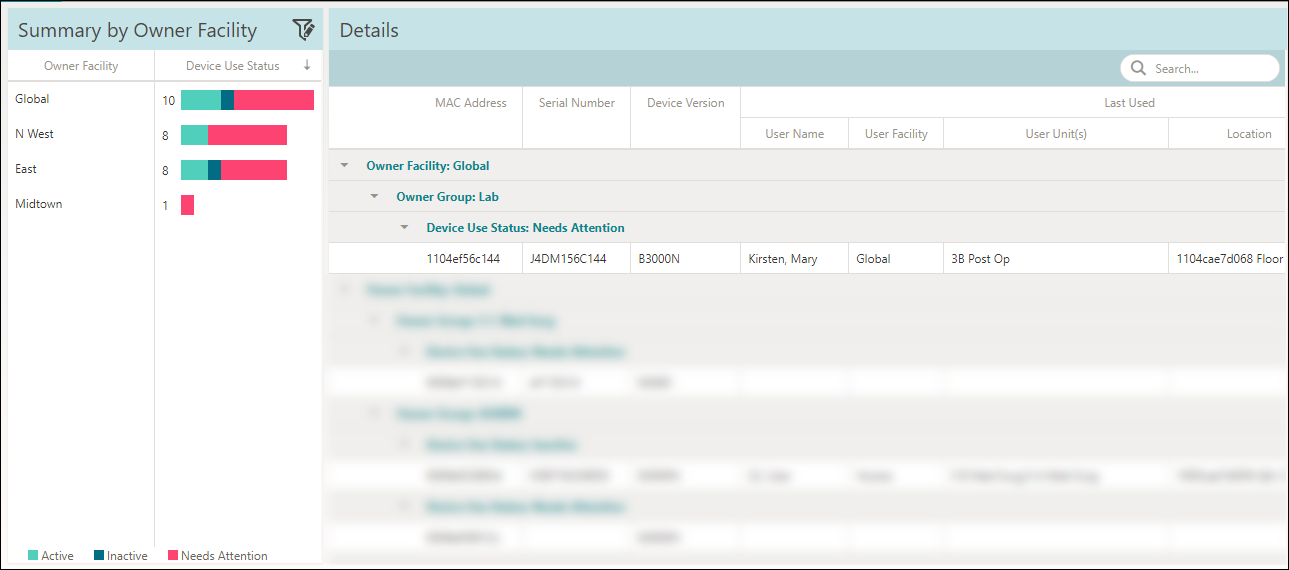This screenshot has width=1289, height=570.
Task: Select the East facility row
Action: click(26, 169)
